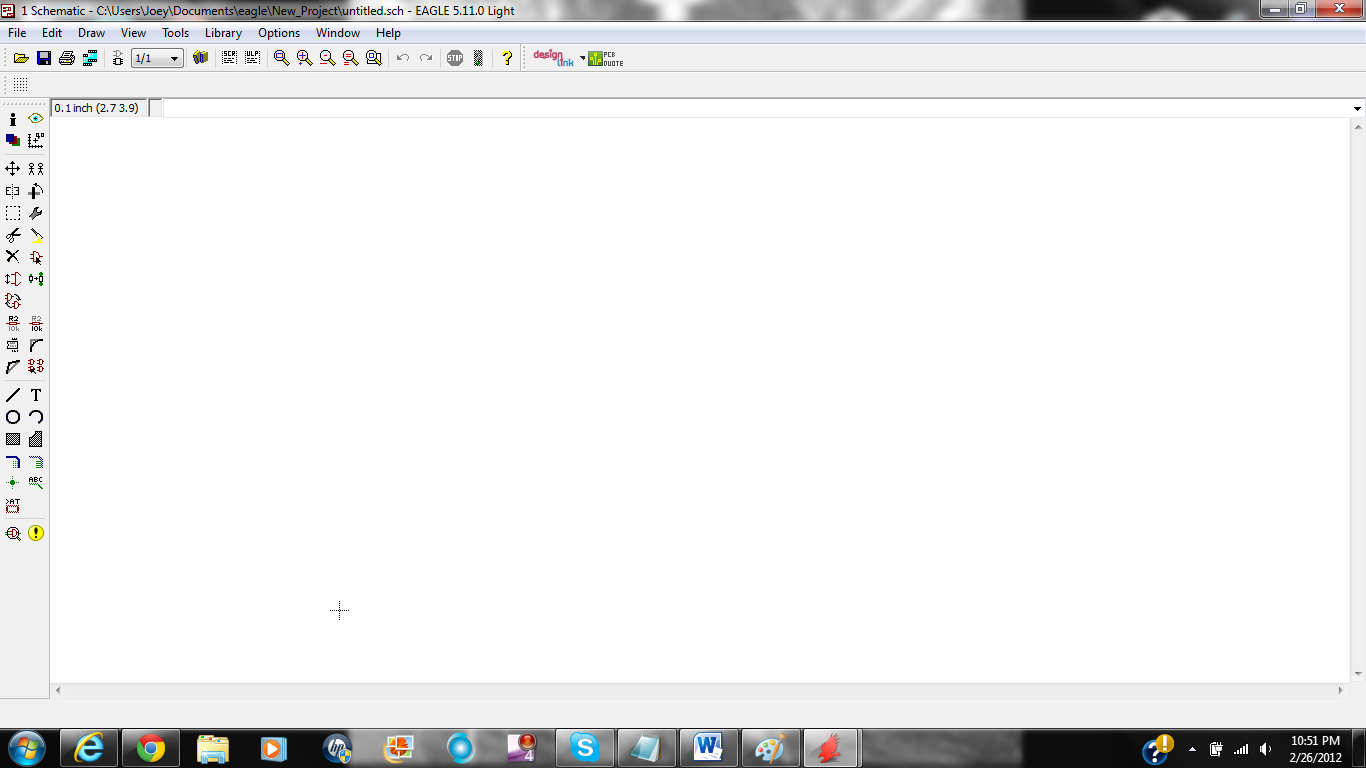
Task: Open help via the yellow question mark
Action: click(507, 58)
